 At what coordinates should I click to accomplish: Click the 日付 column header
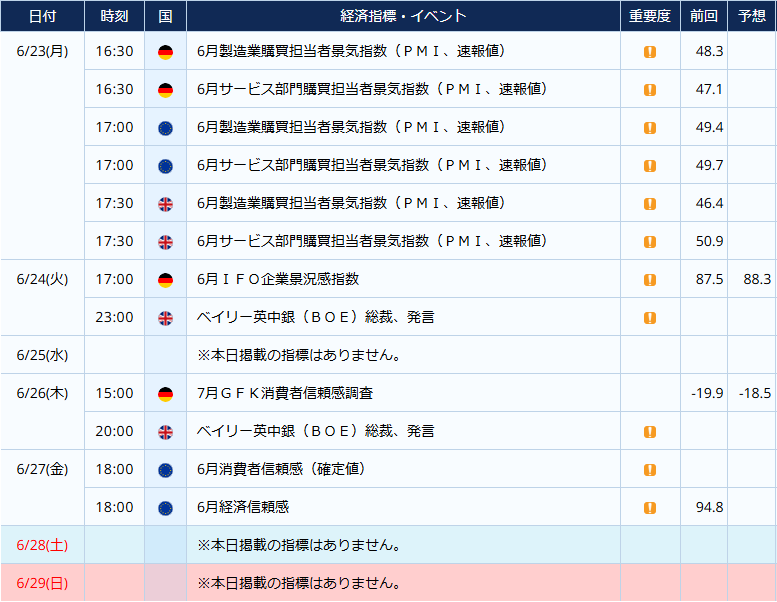click(x=42, y=16)
